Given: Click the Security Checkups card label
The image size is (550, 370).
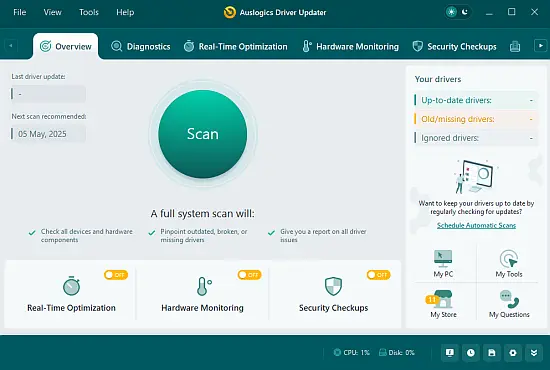Looking at the screenshot, I should pos(334,308).
